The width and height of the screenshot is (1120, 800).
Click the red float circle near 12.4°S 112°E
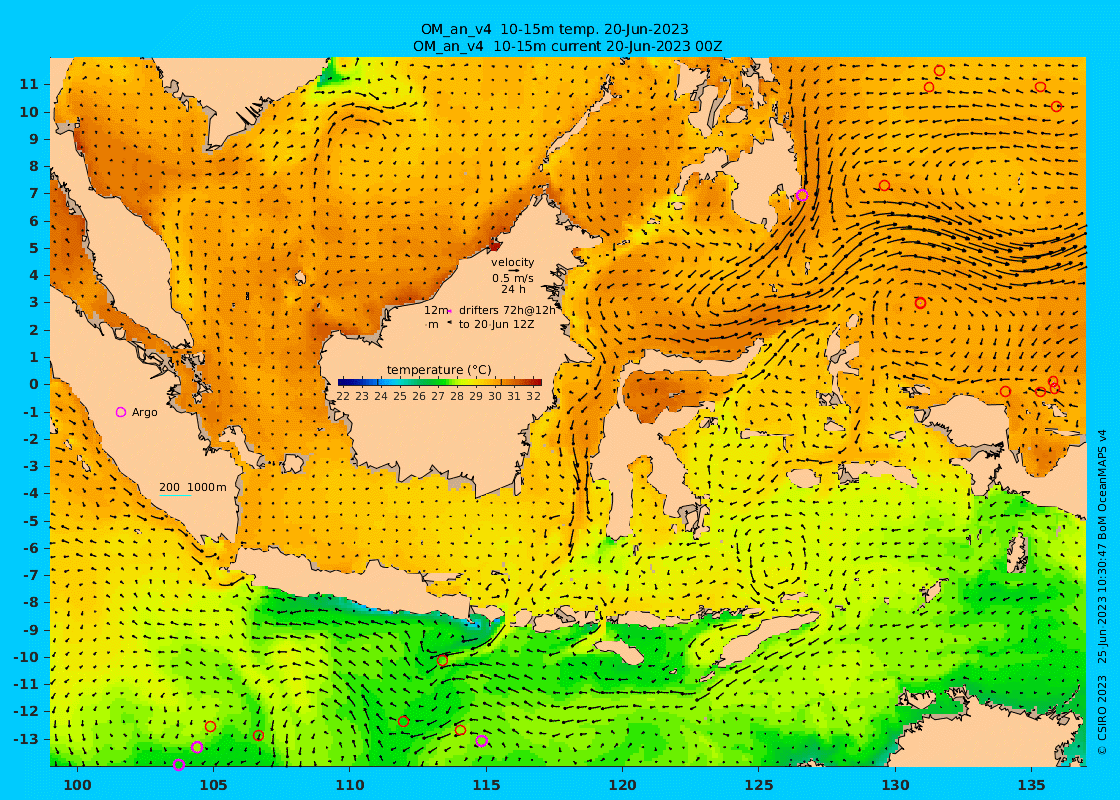click(403, 721)
